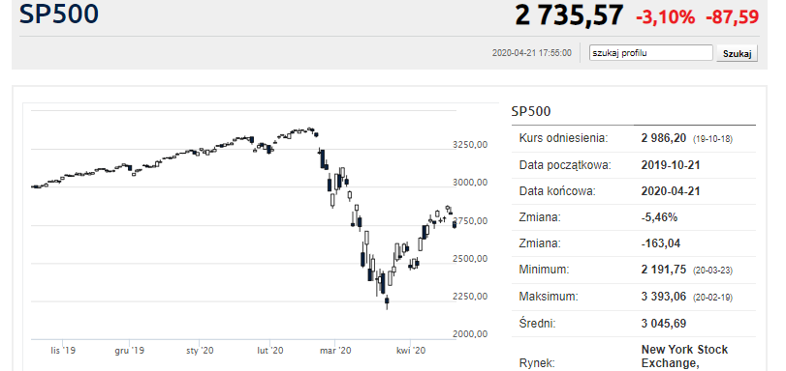Click the 2020-04-21 17:55:00 timestamp
This screenshot has width=786, height=371.
pyautogui.click(x=531, y=53)
